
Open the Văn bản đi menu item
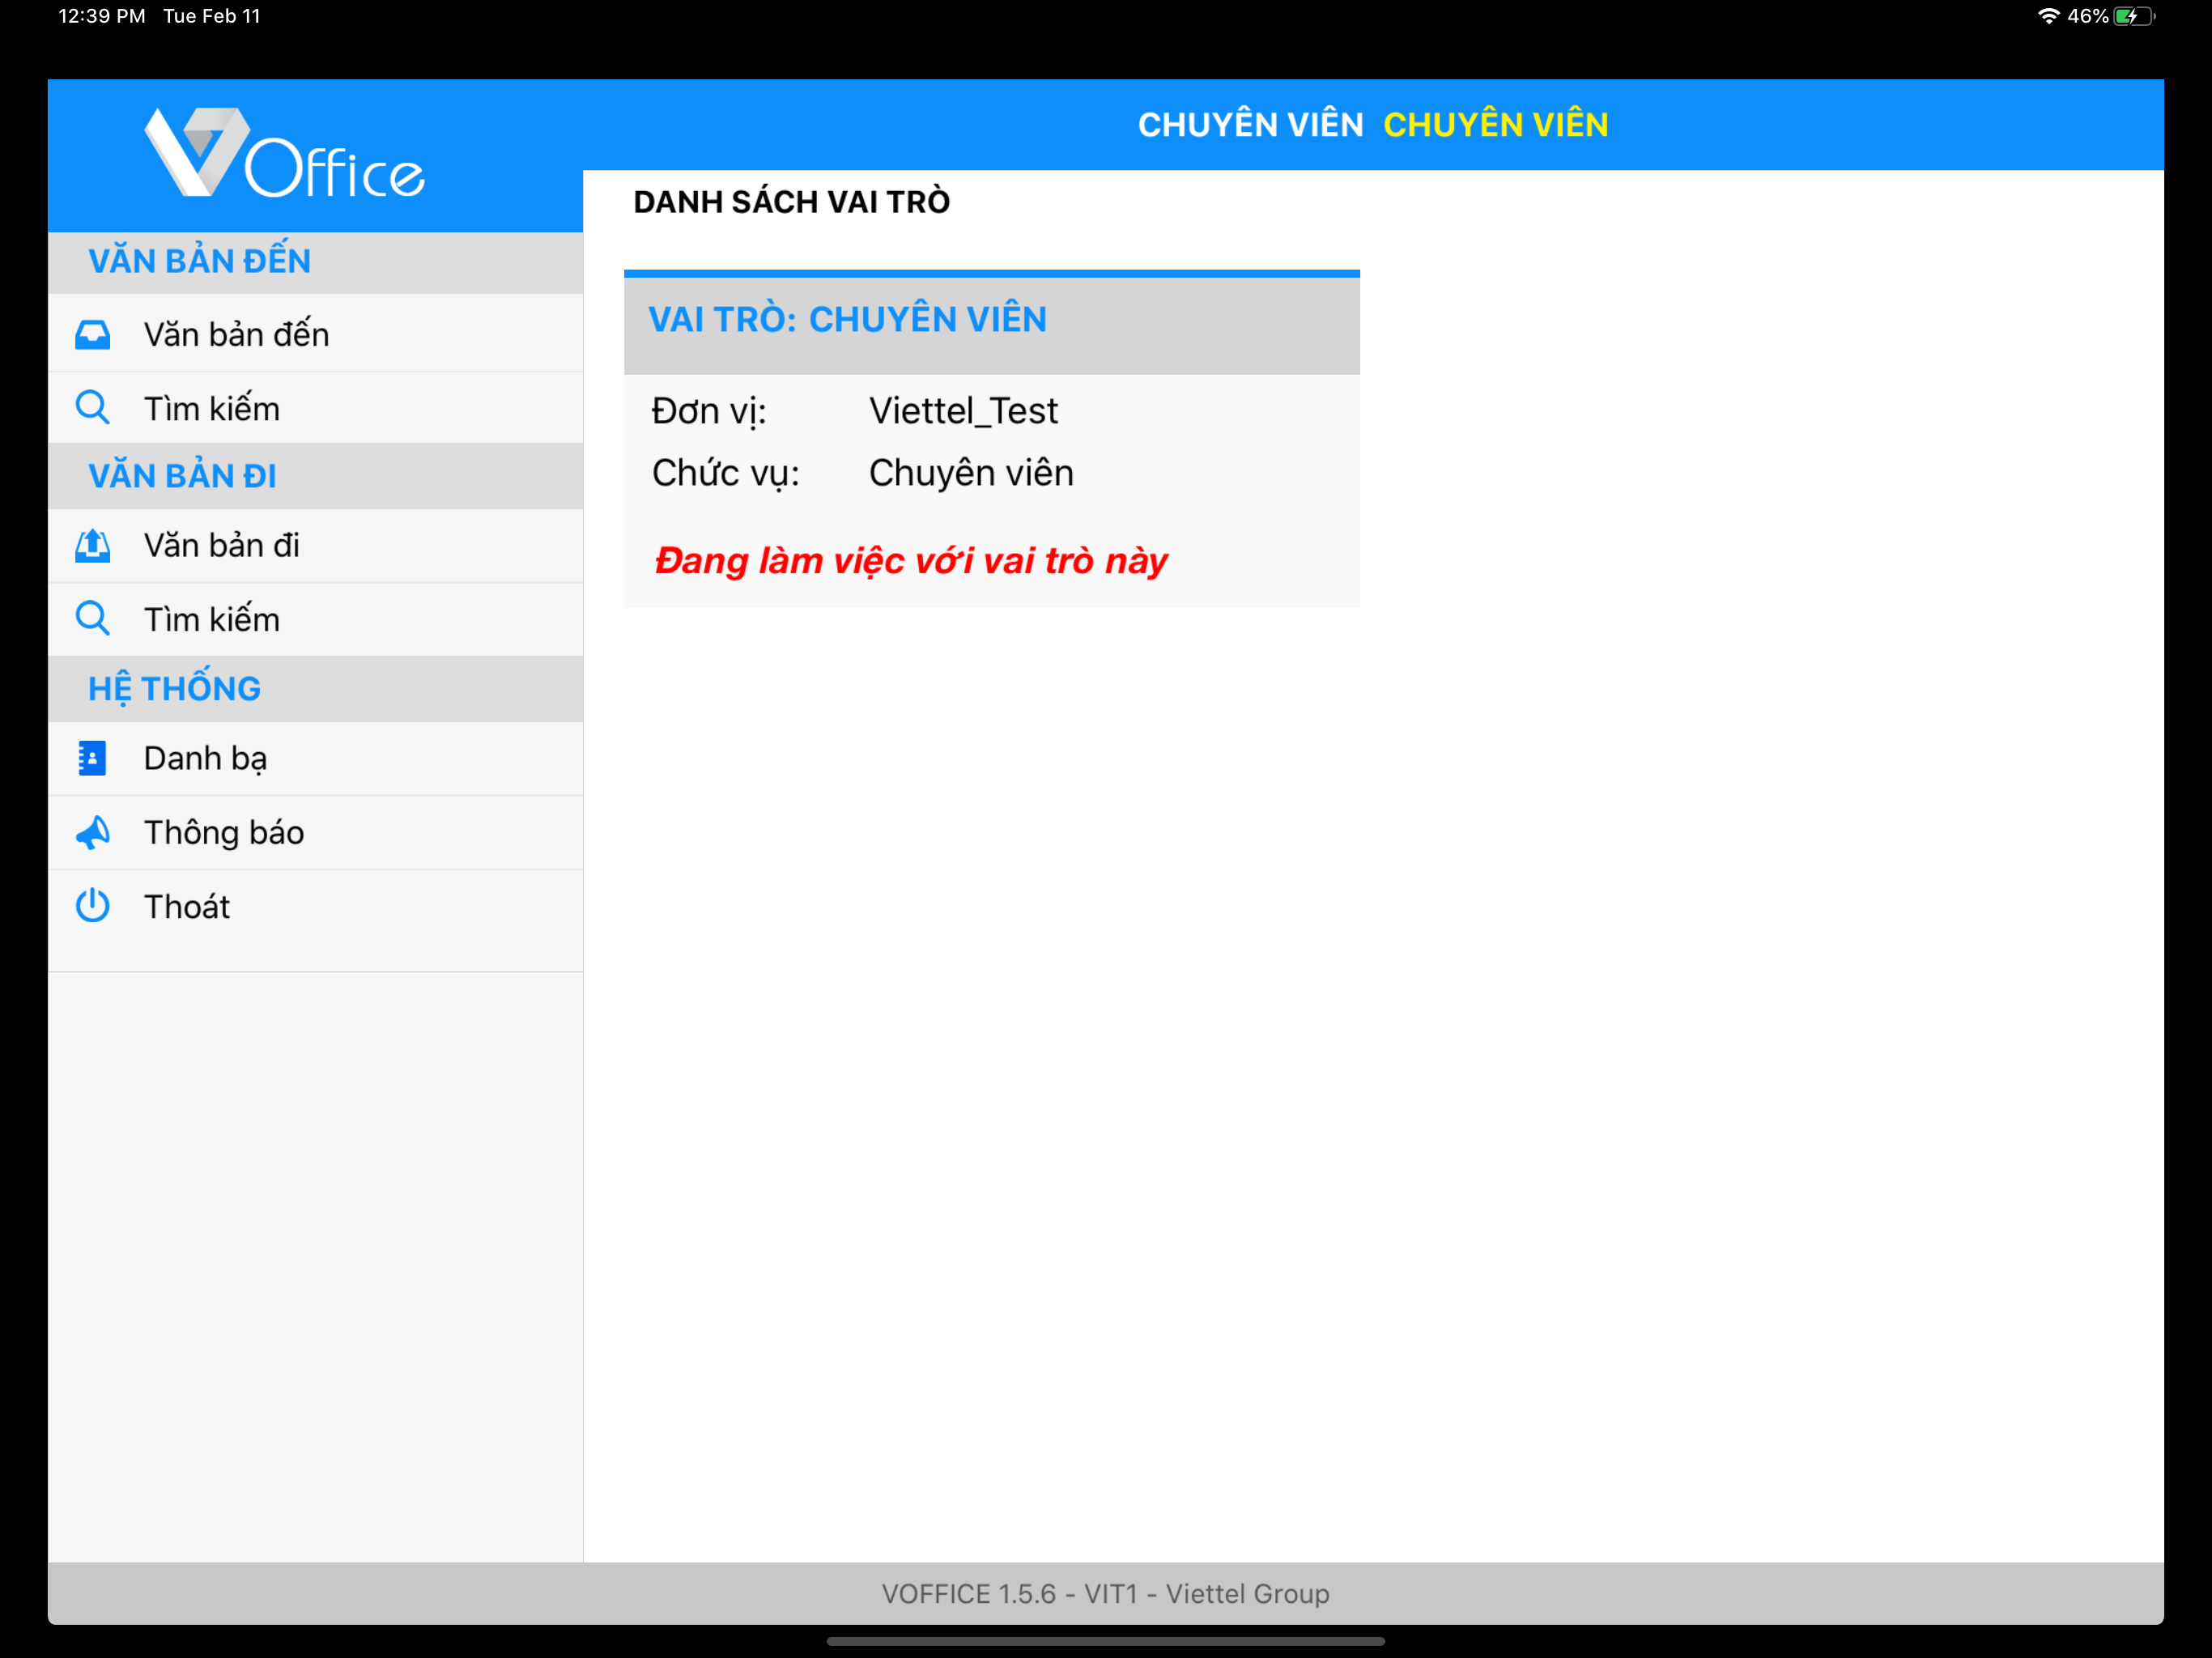(x=315, y=545)
